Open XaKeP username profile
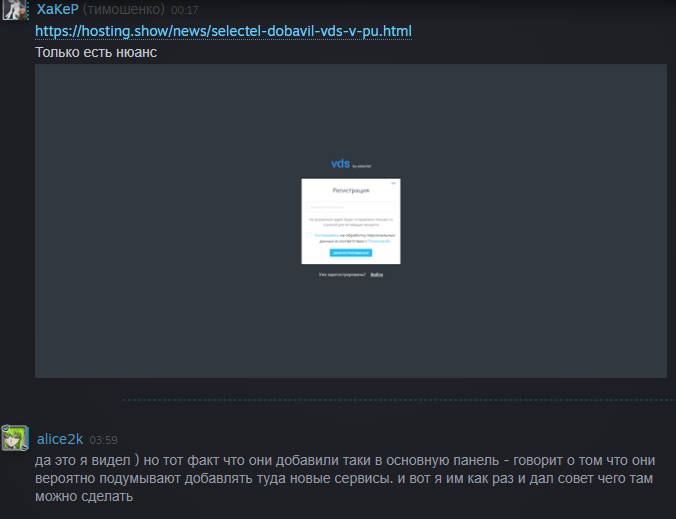Viewport: 676px width, 519px height. click(x=57, y=9)
